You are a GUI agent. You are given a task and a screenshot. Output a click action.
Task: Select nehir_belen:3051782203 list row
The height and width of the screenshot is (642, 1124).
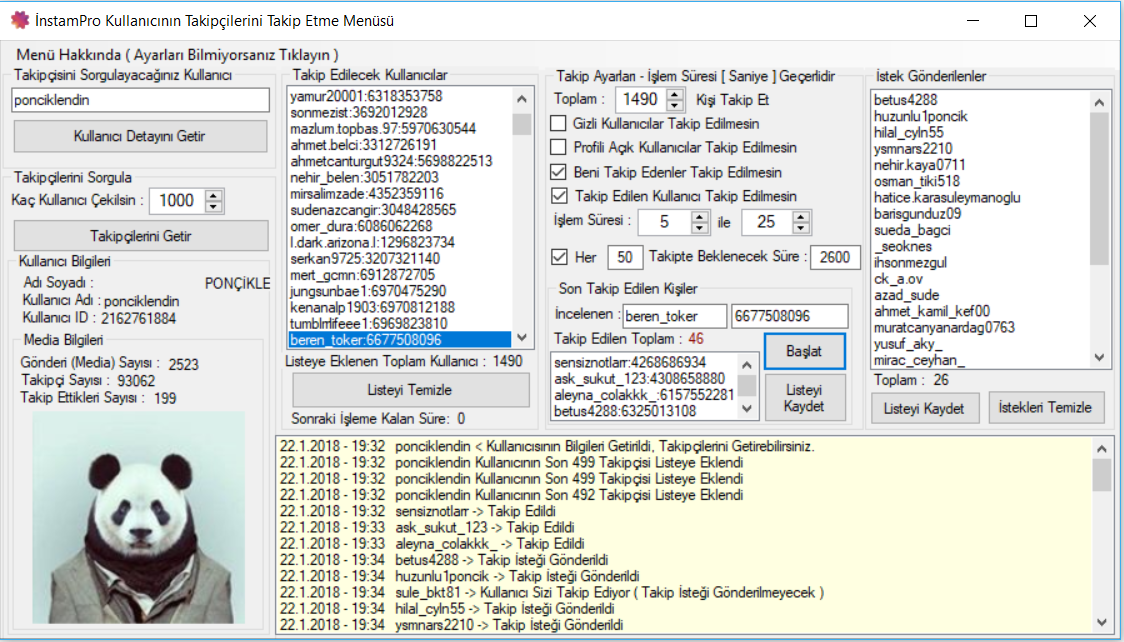[x=400, y=177]
